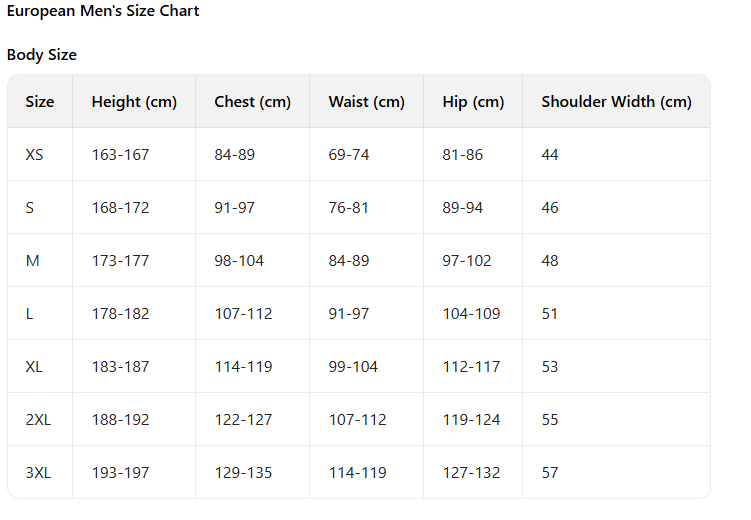The image size is (751, 520).
Task: Click the XS size cell
Action: pyautogui.click(x=35, y=155)
